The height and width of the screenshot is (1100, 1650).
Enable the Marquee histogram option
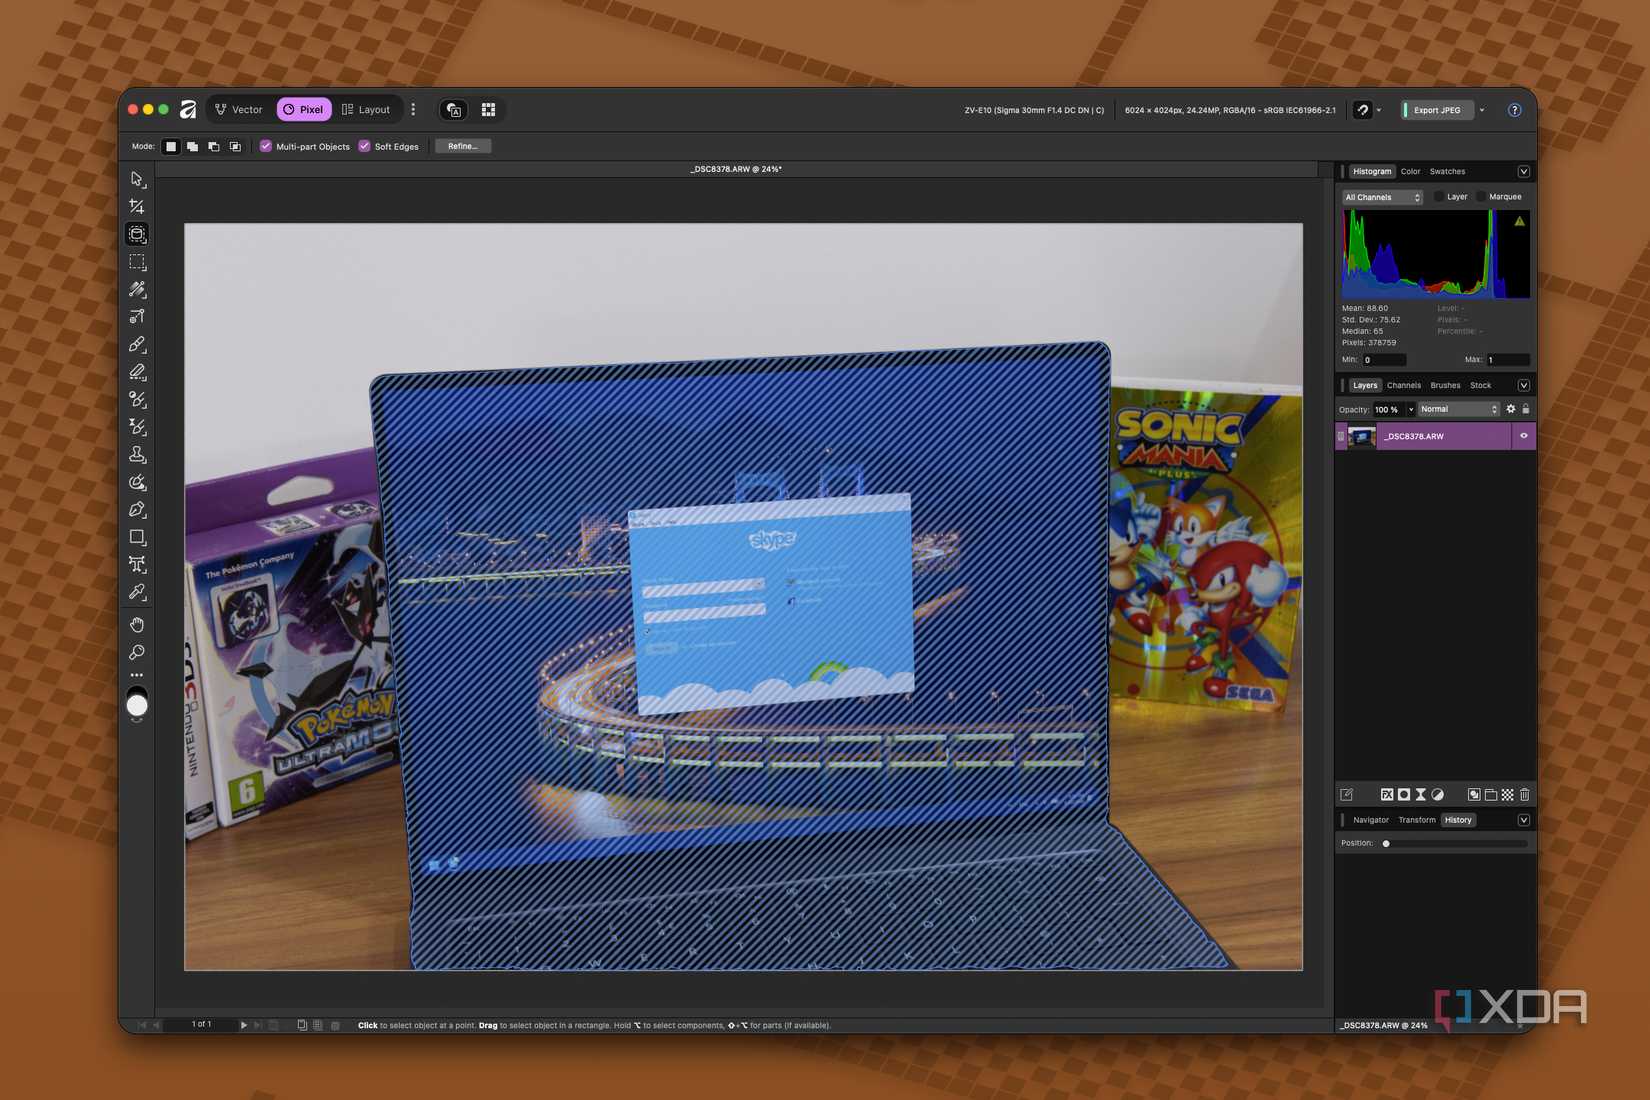(1481, 197)
